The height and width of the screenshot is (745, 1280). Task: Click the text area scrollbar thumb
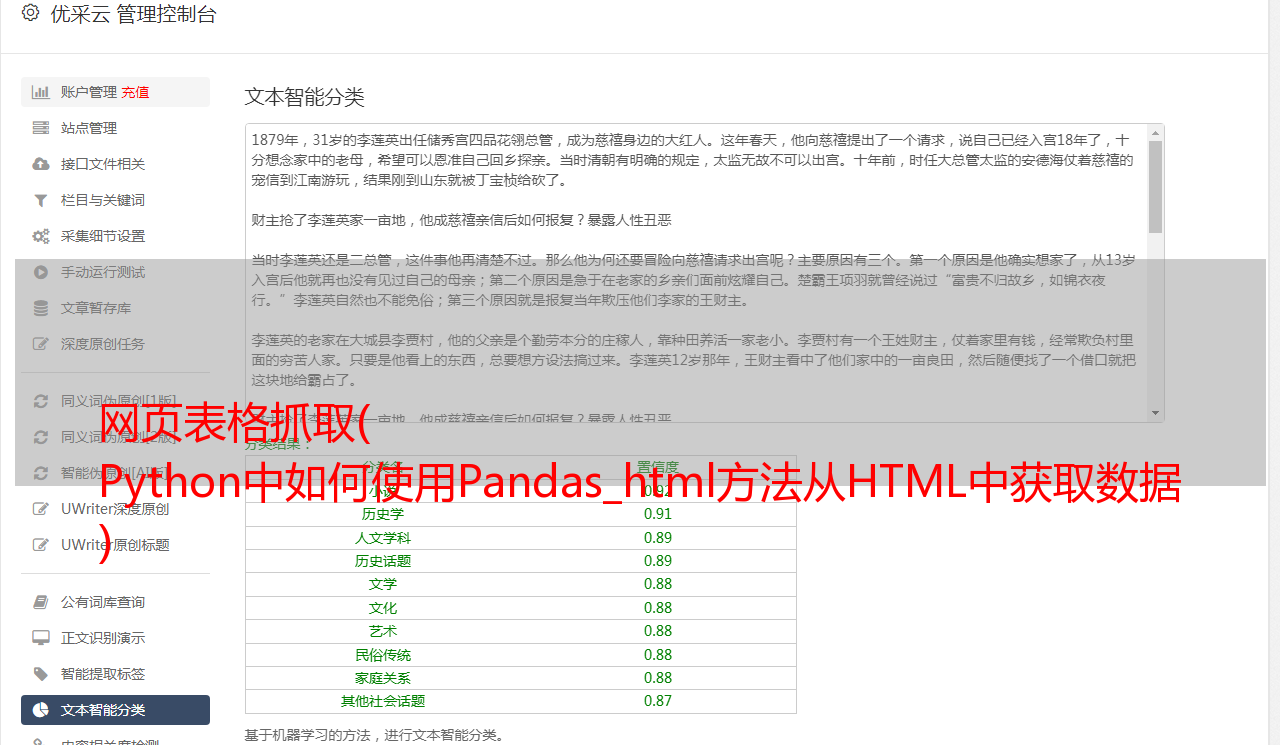click(x=1155, y=186)
